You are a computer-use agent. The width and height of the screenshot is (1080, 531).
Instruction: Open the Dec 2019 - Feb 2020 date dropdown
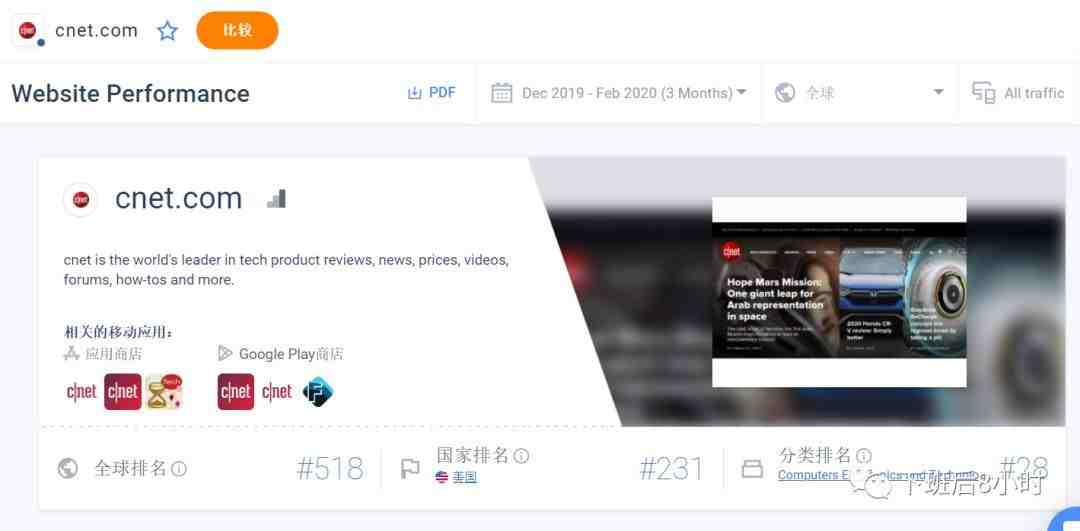(634, 93)
